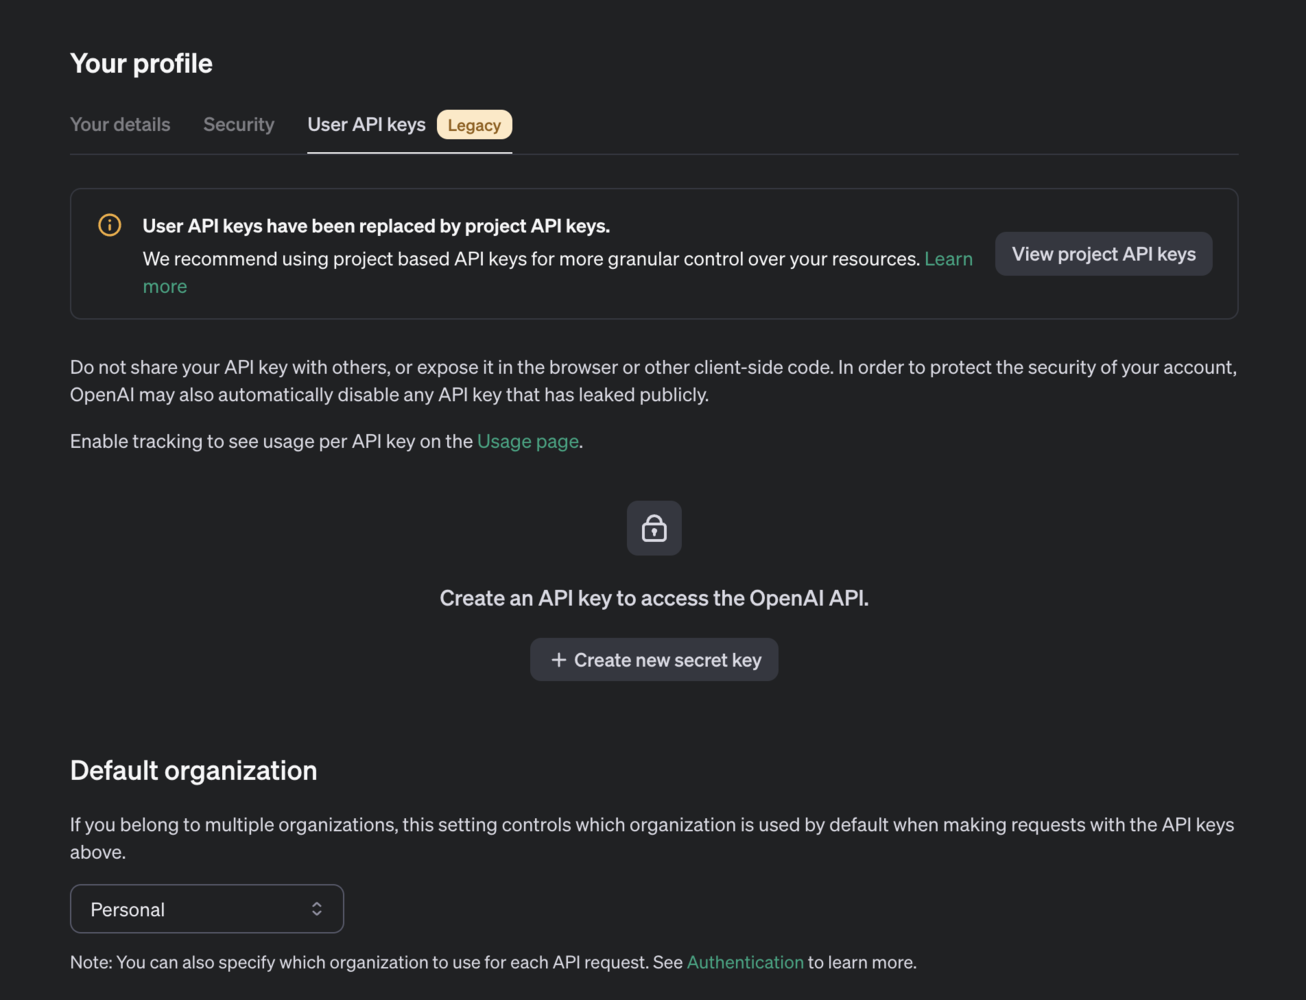Click View project API keys button

[x=1104, y=254]
